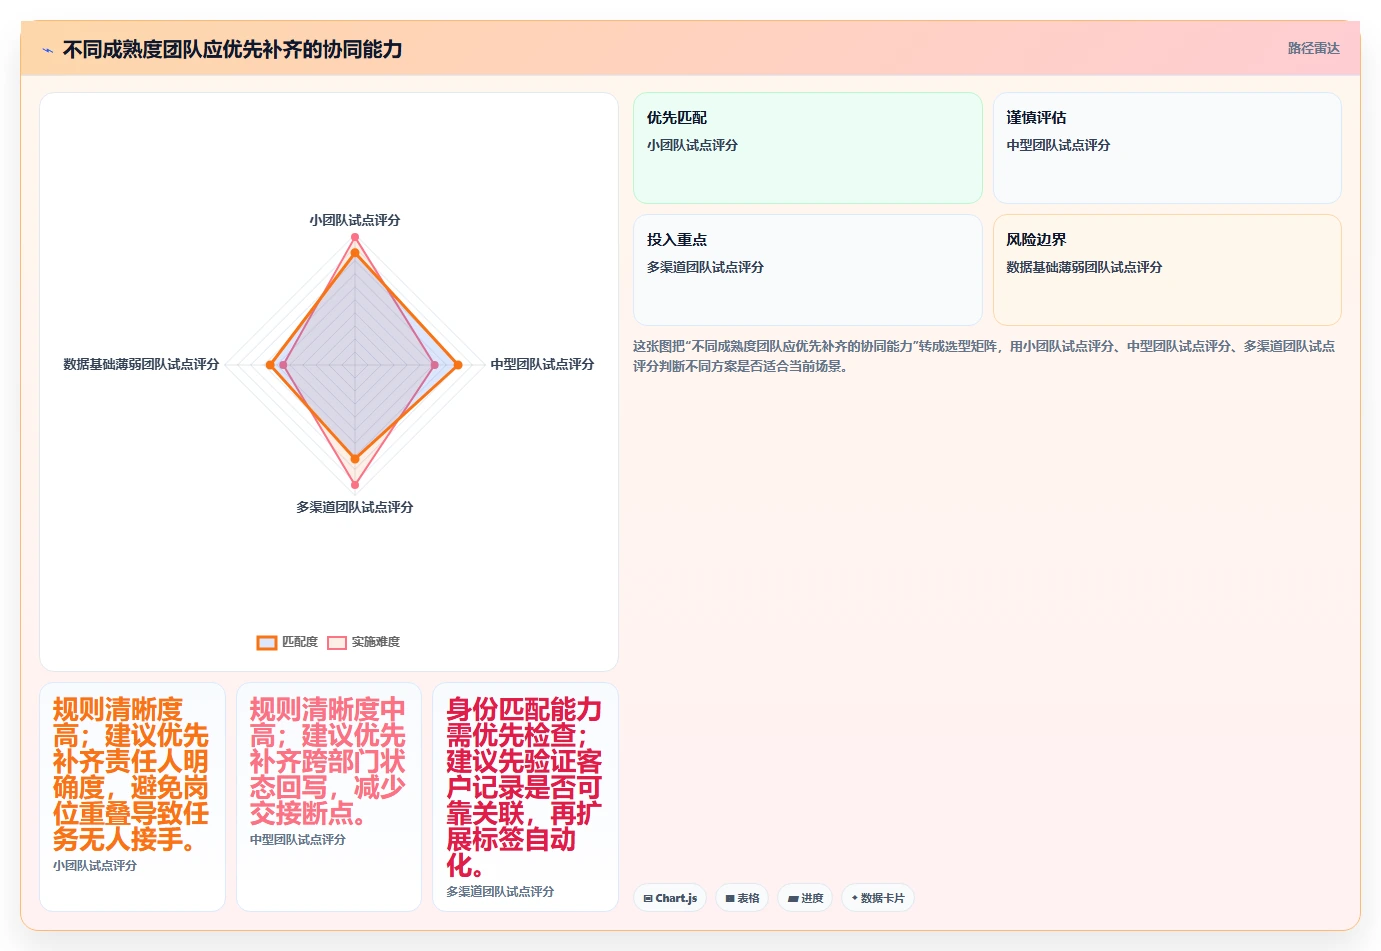
Task: Click the 进度 tag
Action: click(805, 898)
